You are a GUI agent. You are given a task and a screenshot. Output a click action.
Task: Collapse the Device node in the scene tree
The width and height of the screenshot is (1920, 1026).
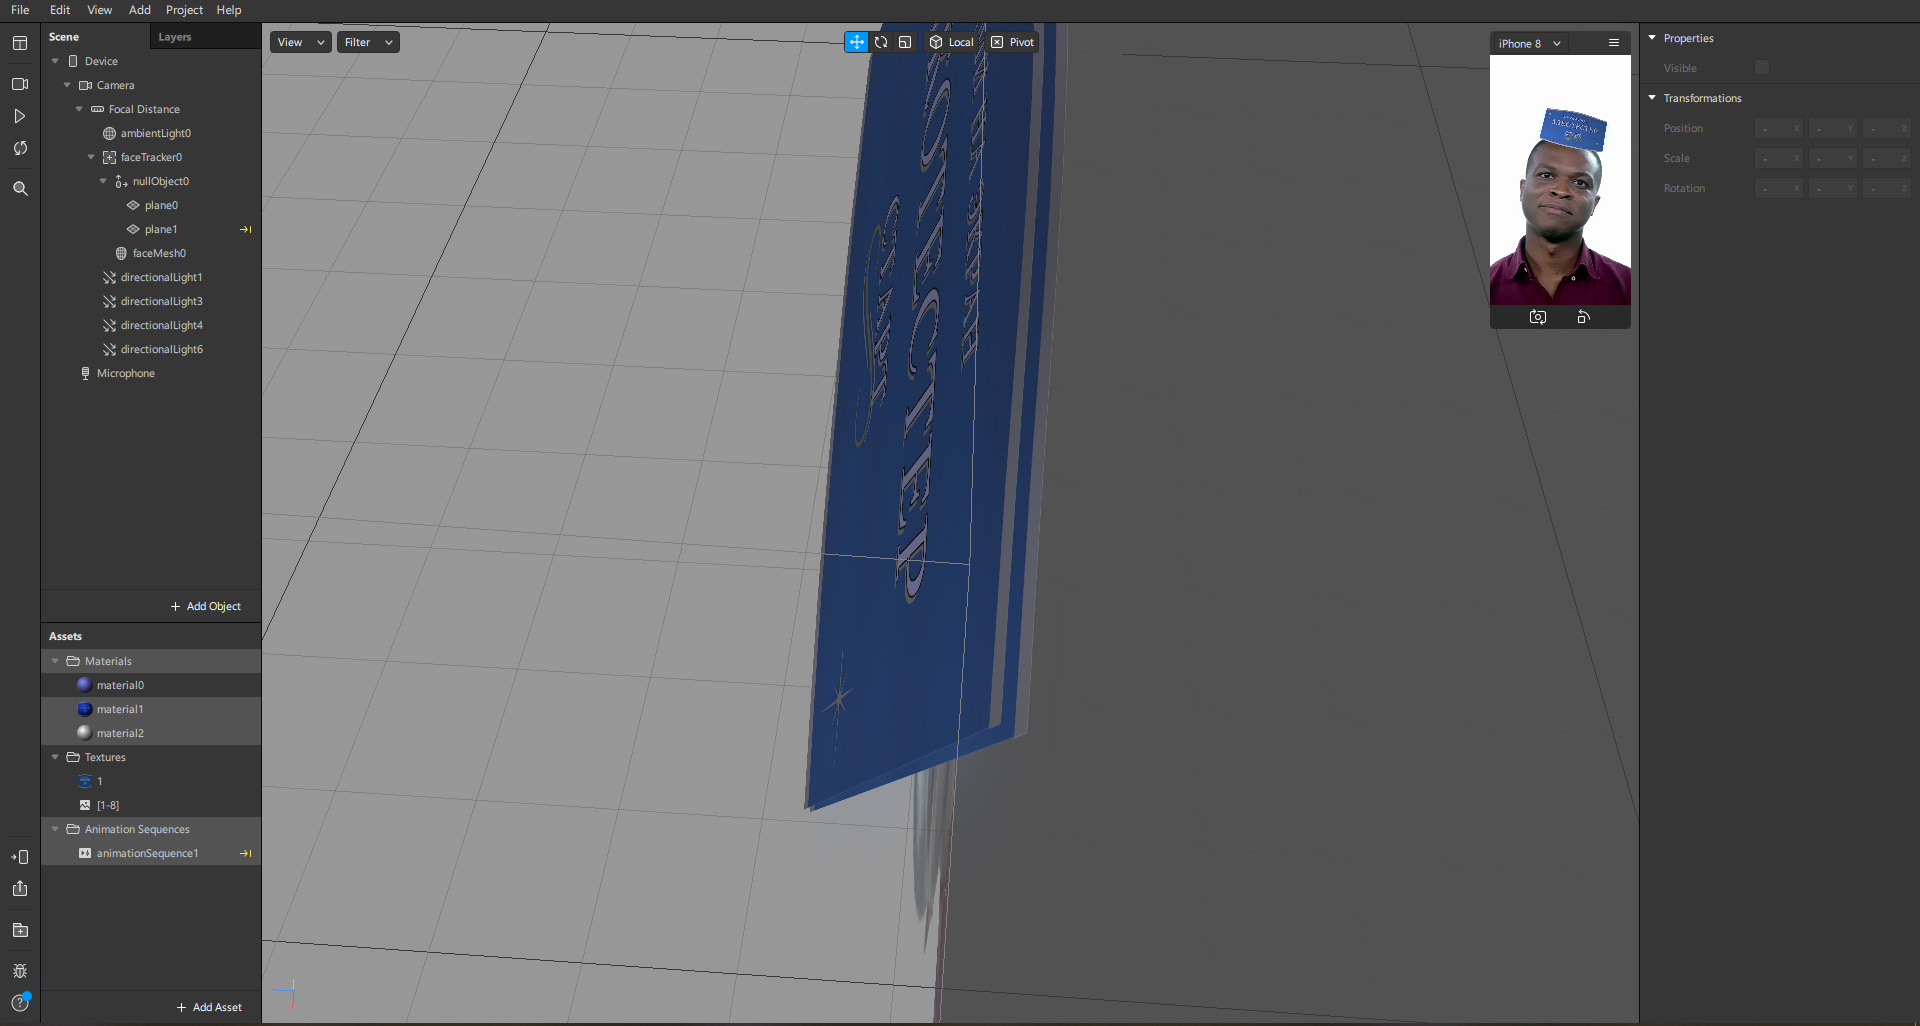pyautogui.click(x=55, y=61)
